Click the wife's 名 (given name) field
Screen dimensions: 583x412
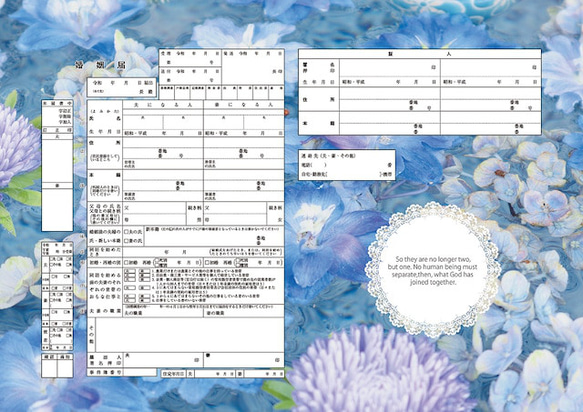[264, 122]
